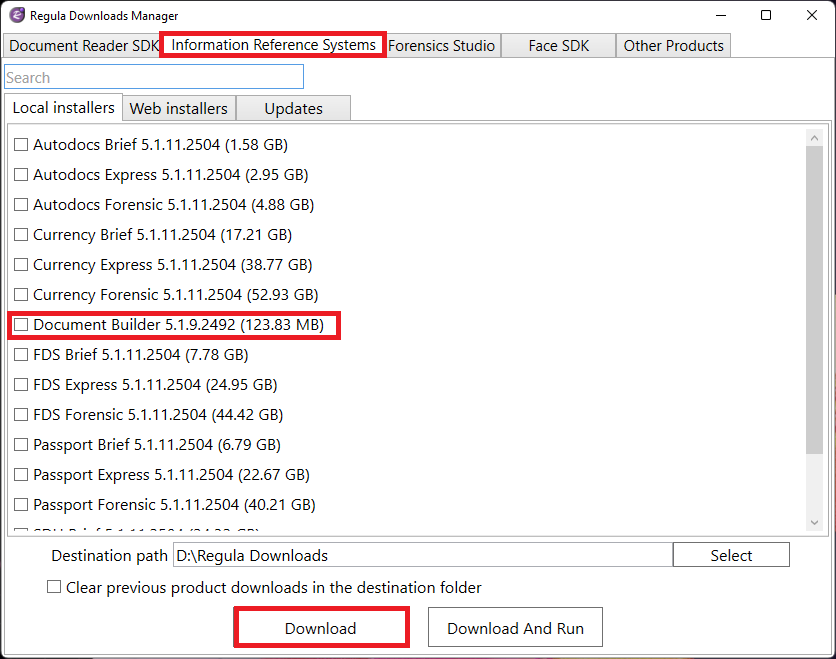Switch to Information Reference Systems tab

click(x=274, y=45)
